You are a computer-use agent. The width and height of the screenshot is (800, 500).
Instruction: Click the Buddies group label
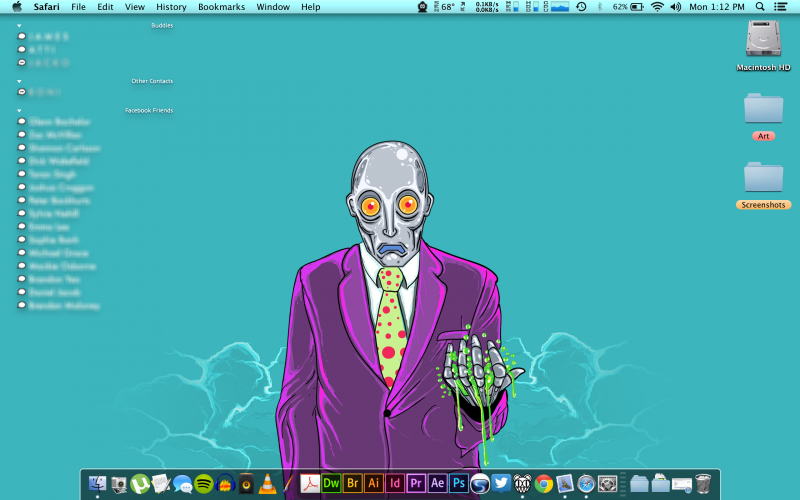coord(162,26)
